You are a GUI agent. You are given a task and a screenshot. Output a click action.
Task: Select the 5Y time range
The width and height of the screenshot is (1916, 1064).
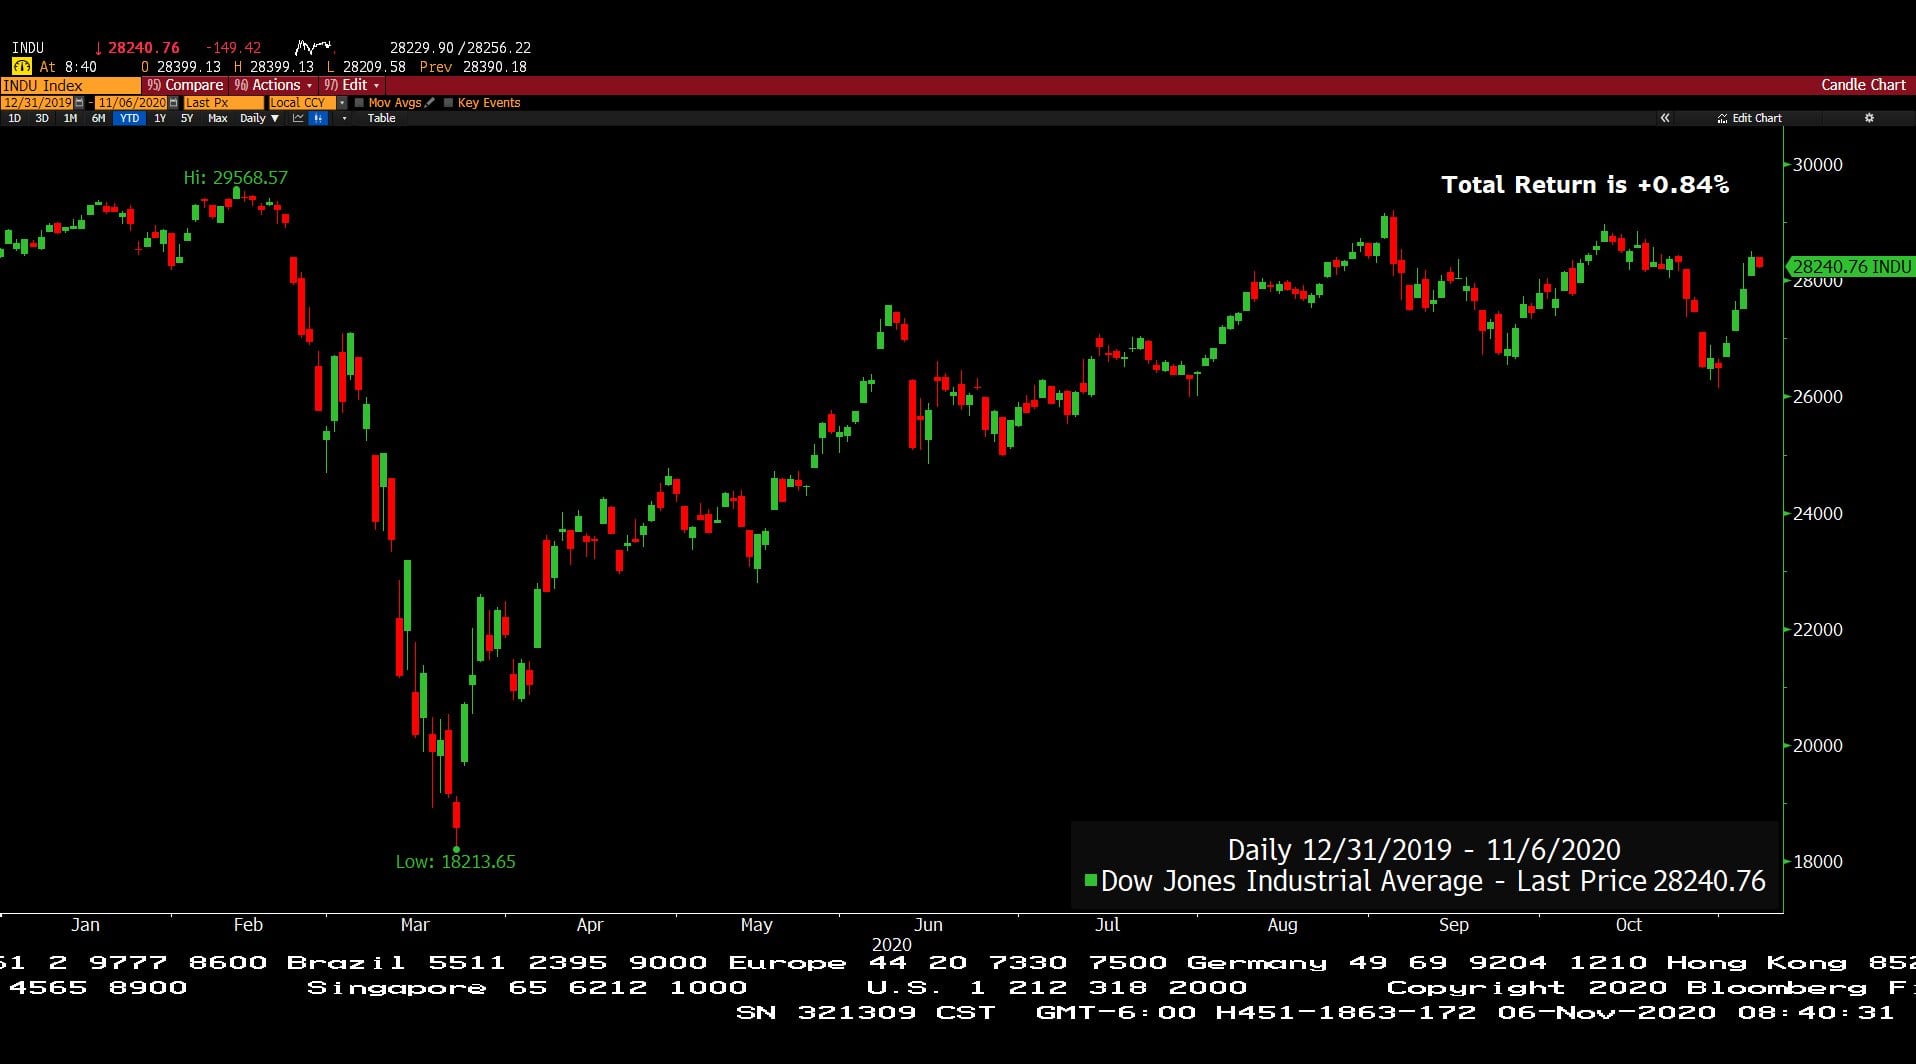point(187,118)
